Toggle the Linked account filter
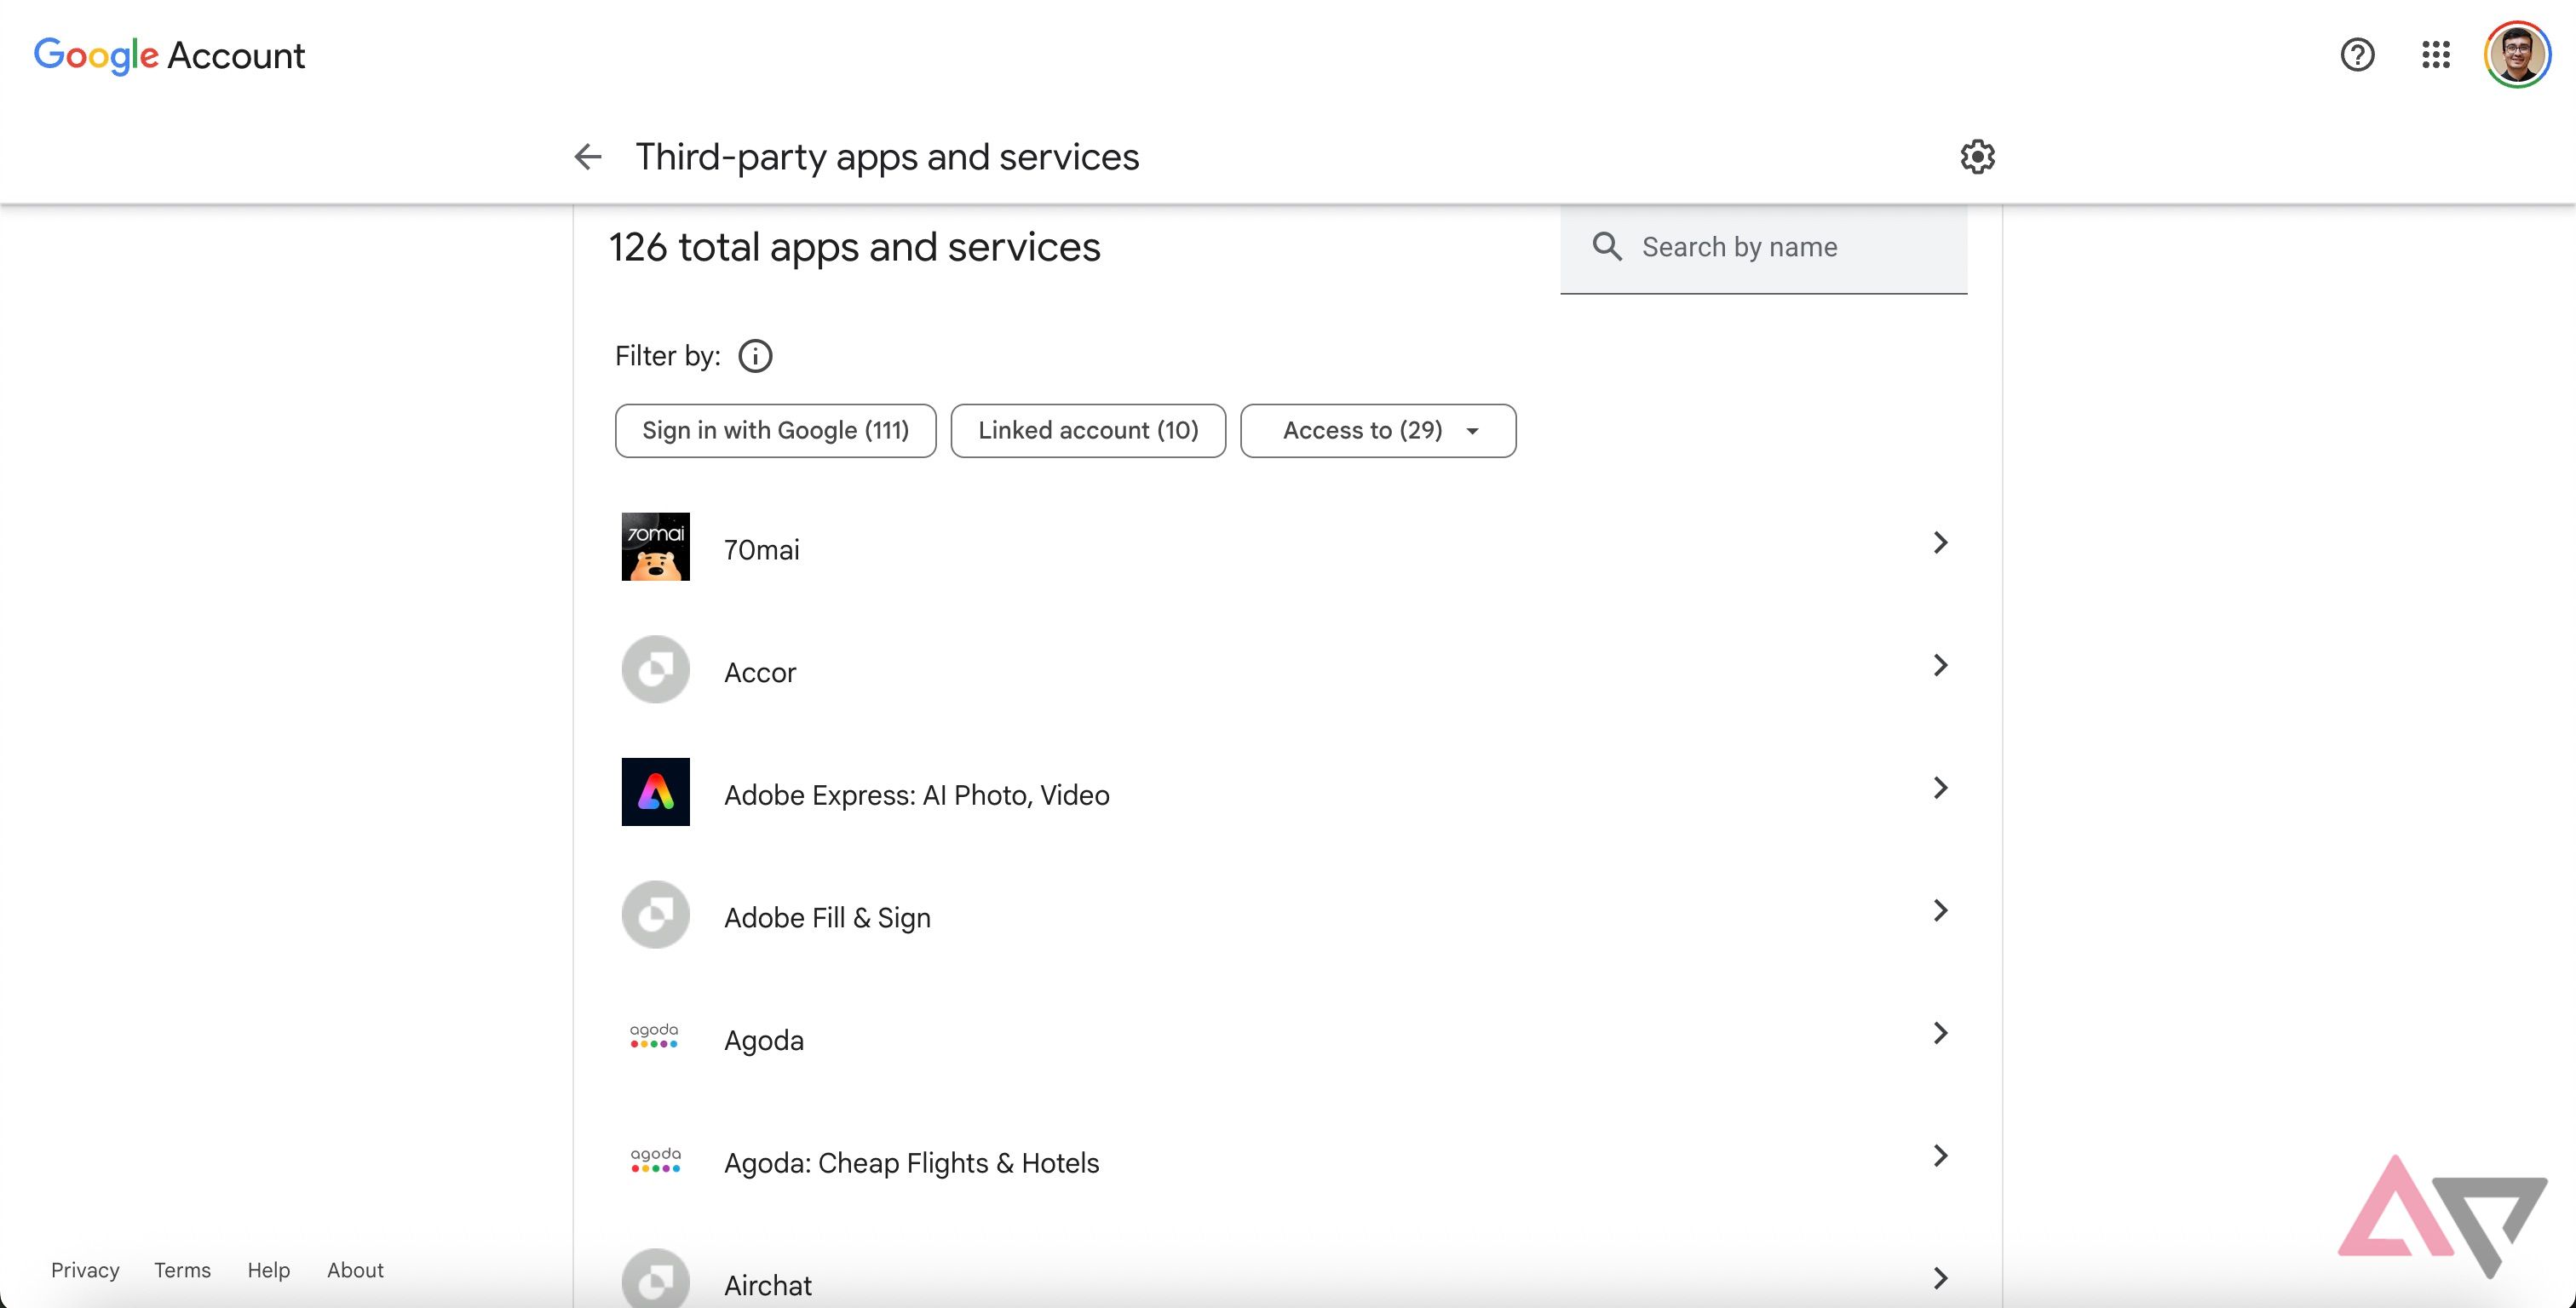2576x1308 pixels. [x=1088, y=430]
